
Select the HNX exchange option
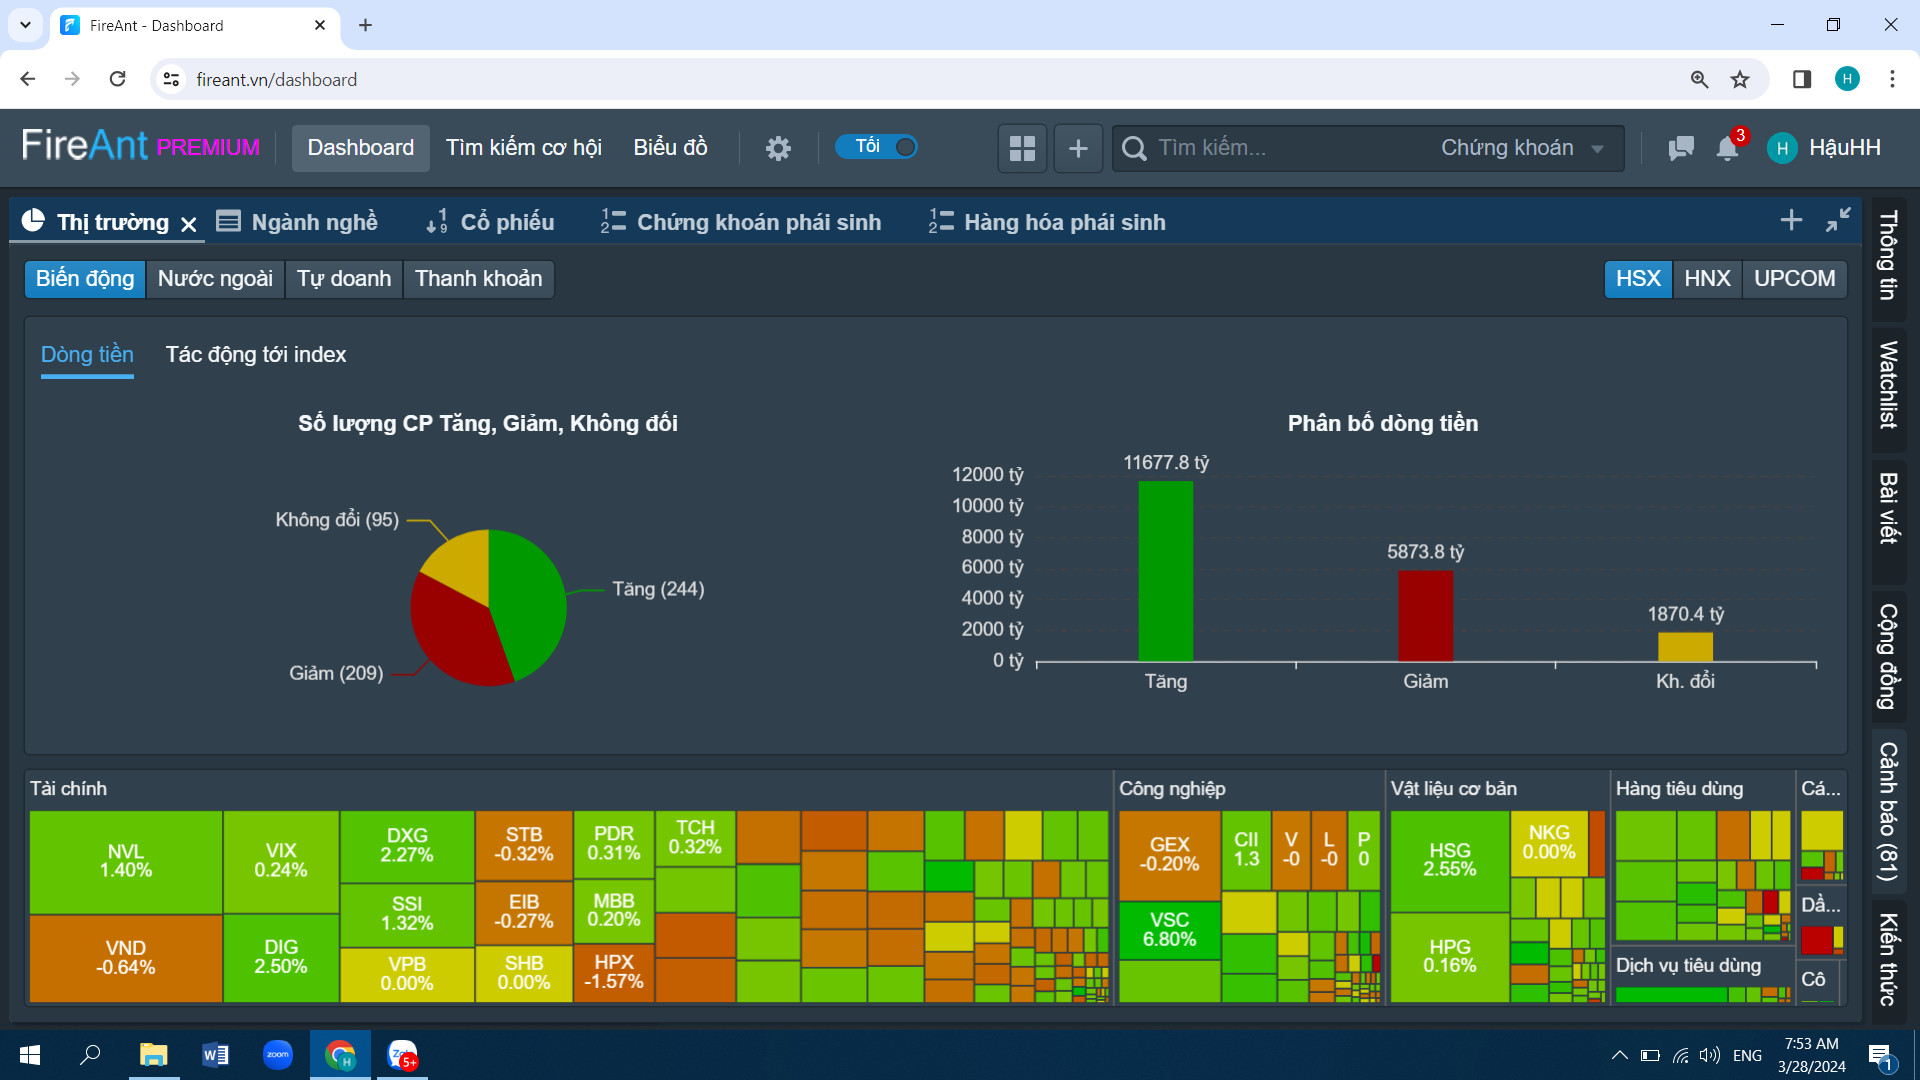click(1707, 278)
